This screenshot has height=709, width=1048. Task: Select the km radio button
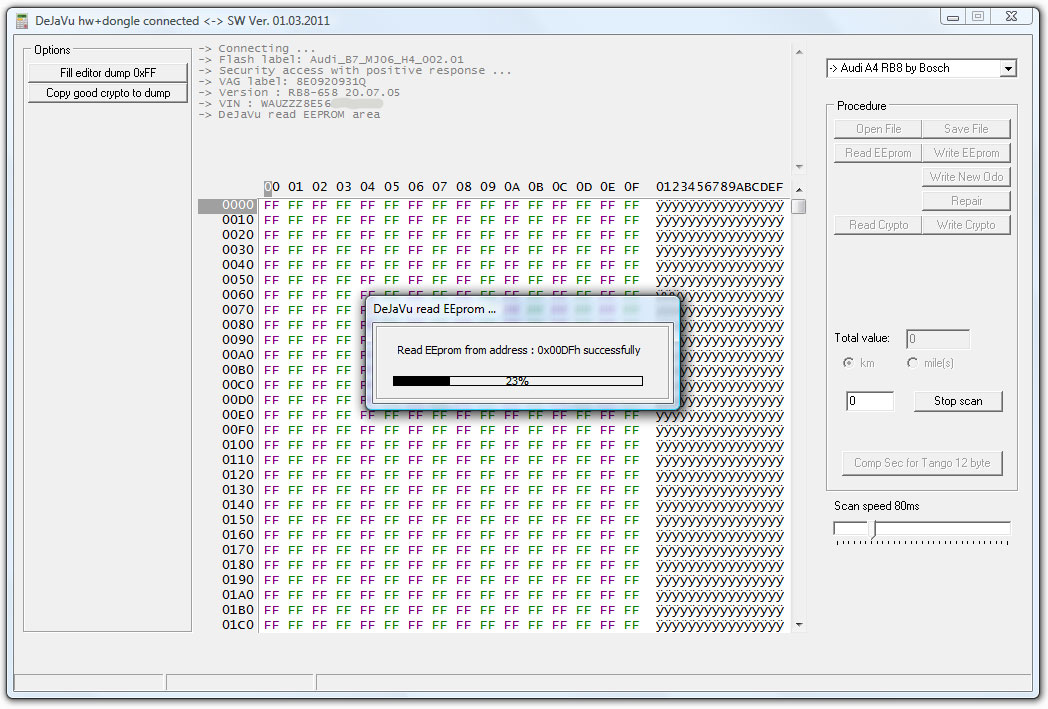pos(848,363)
